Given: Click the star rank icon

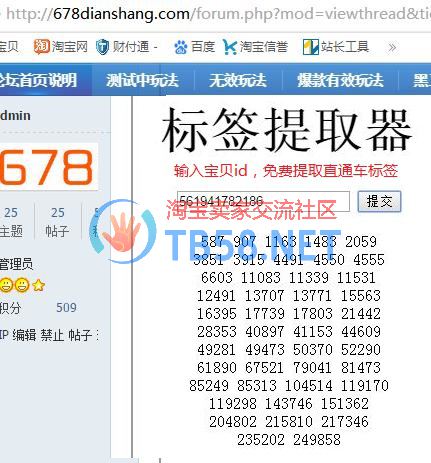Looking at the screenshot, I should [x=39, y=285].
